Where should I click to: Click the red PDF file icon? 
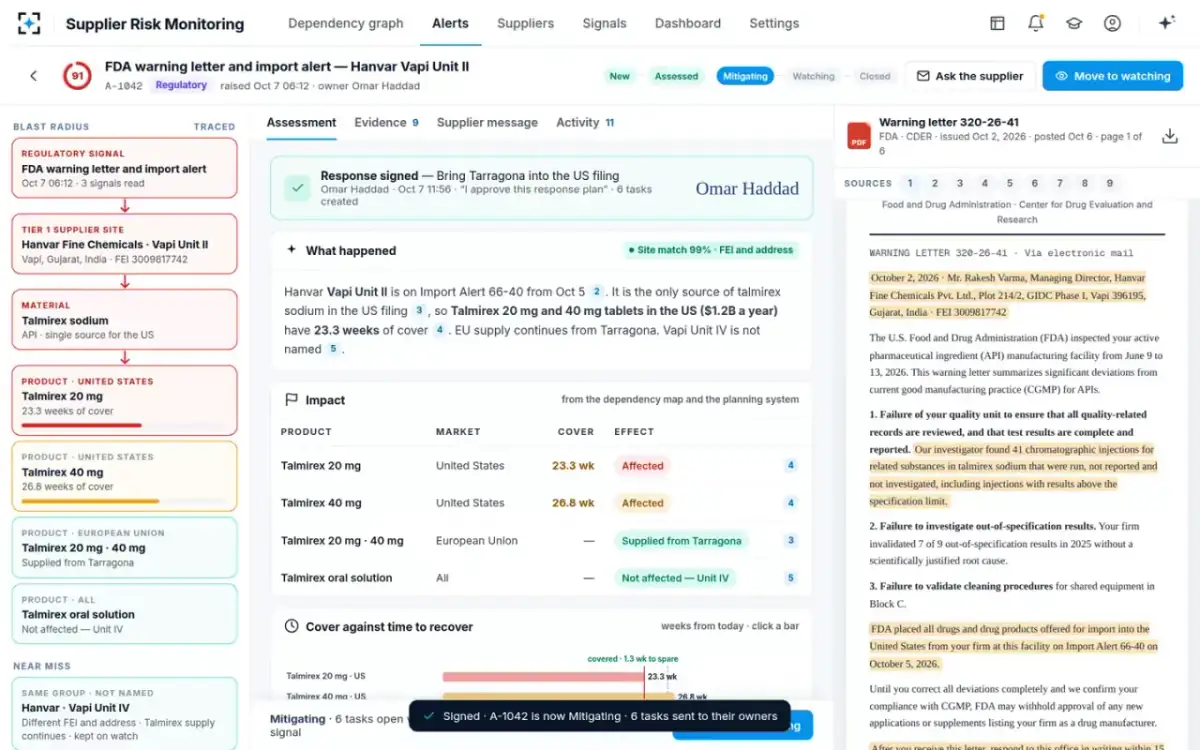point(858,136)
